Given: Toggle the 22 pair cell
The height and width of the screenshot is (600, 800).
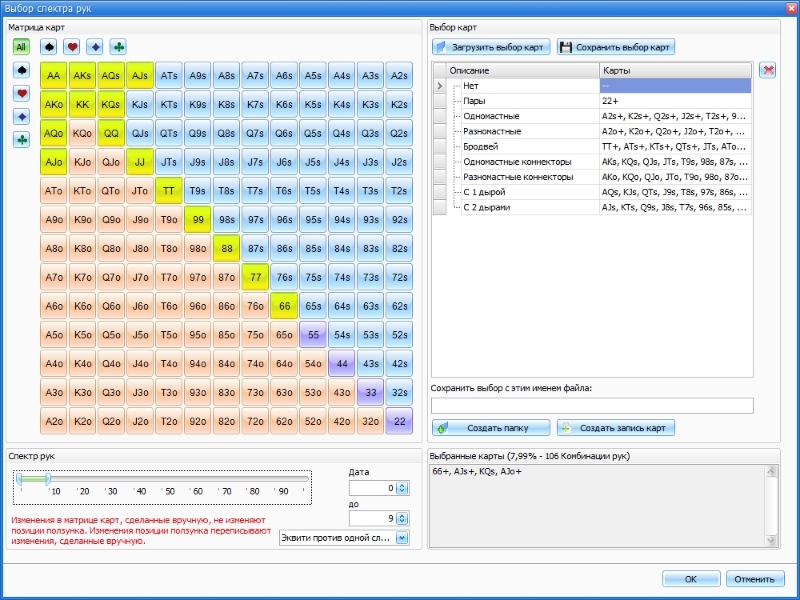Looking at the screenshot, I should click(399, 421).
